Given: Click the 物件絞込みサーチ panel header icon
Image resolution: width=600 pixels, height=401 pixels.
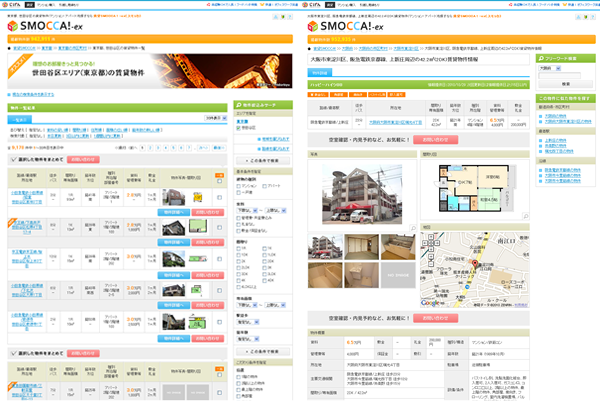Looking at the screenshot, I should click(x=237, y=104).
